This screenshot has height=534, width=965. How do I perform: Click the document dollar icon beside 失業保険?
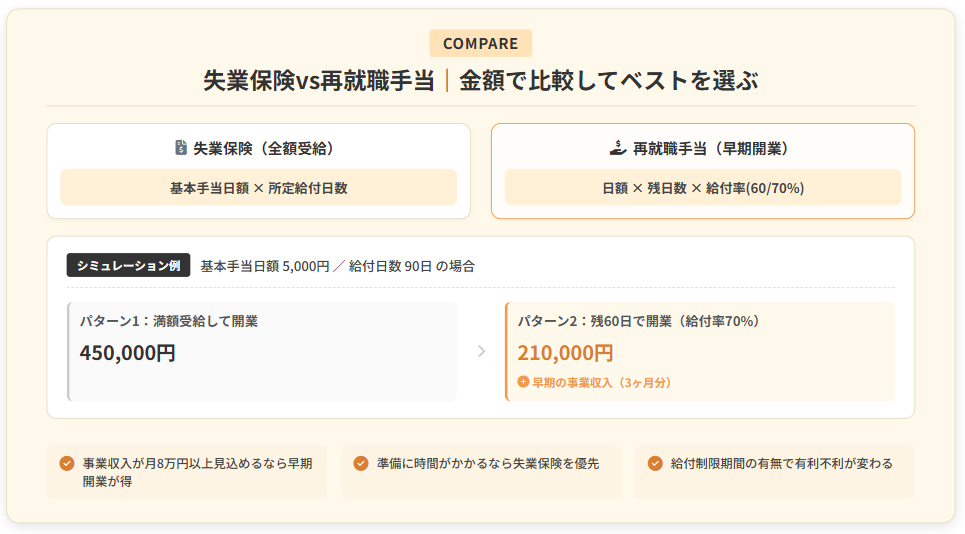181,148
